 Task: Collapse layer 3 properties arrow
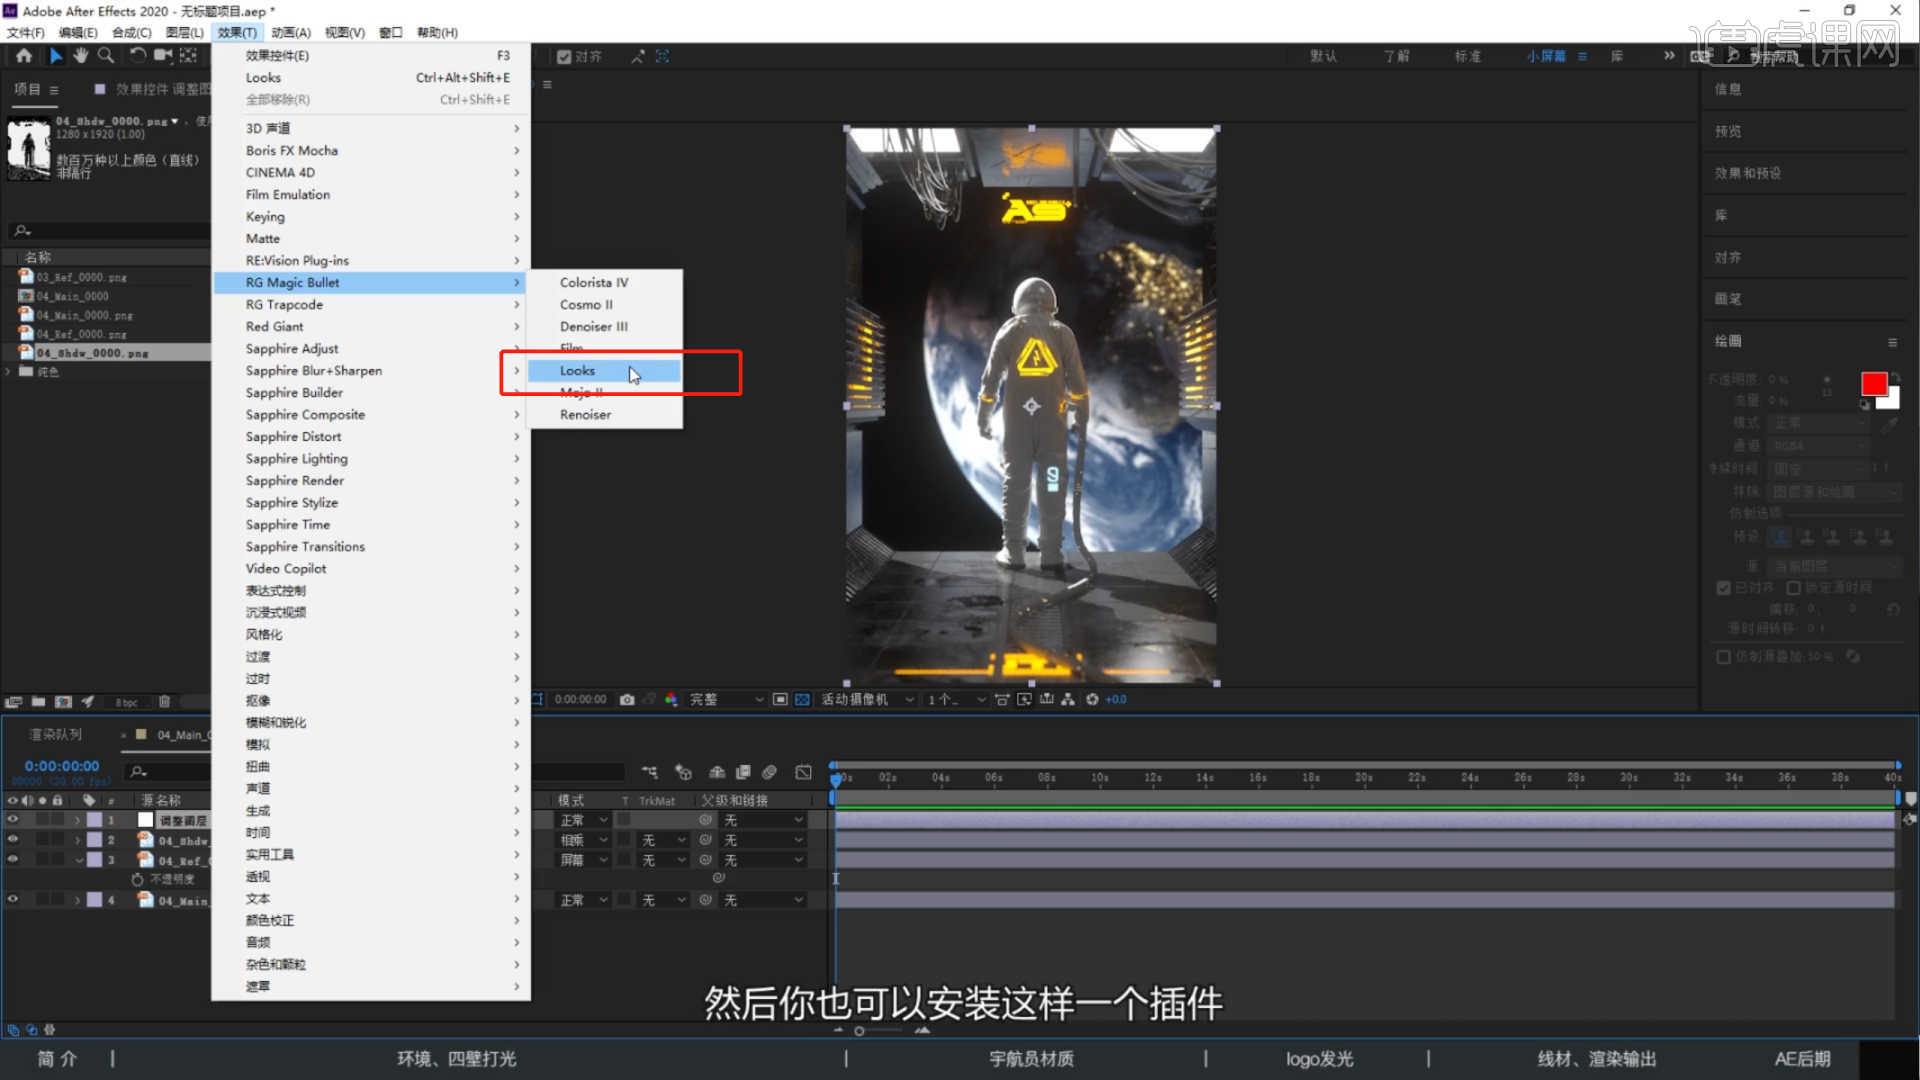[78, 860]
